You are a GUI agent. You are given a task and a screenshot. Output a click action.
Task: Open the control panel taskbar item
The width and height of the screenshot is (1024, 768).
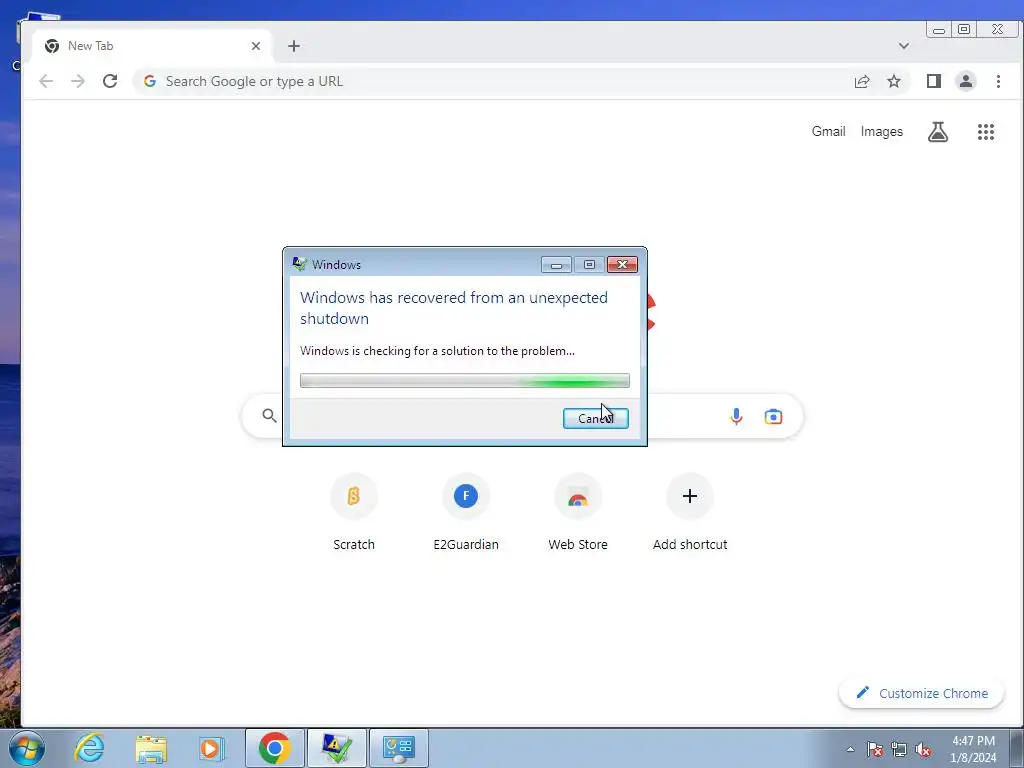pos(399,748)
